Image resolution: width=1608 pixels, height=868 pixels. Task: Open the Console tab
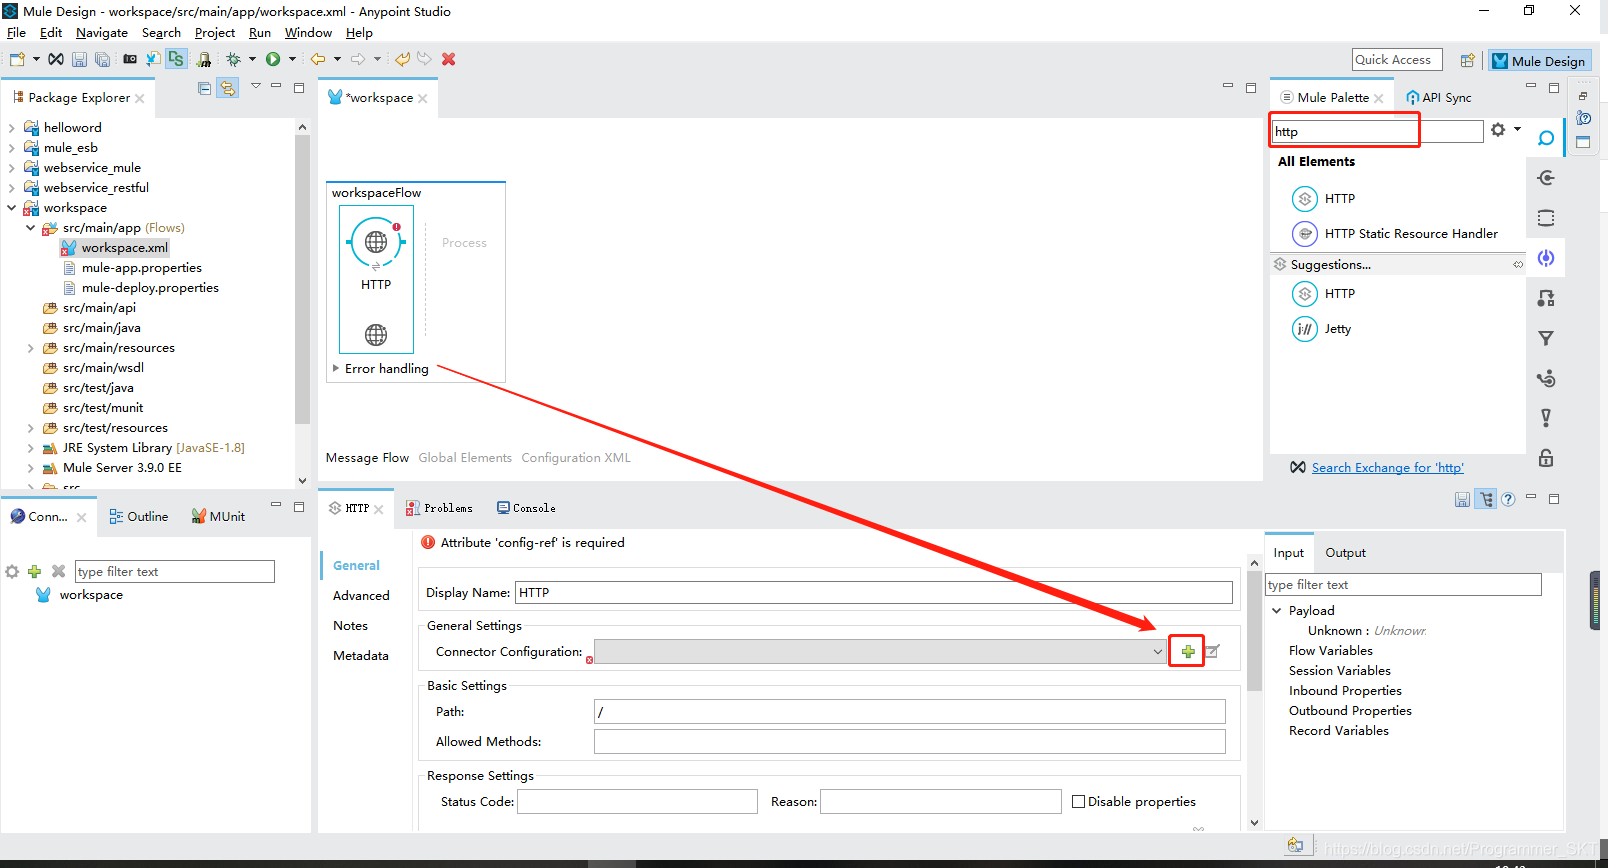click(x=526, y=508)
